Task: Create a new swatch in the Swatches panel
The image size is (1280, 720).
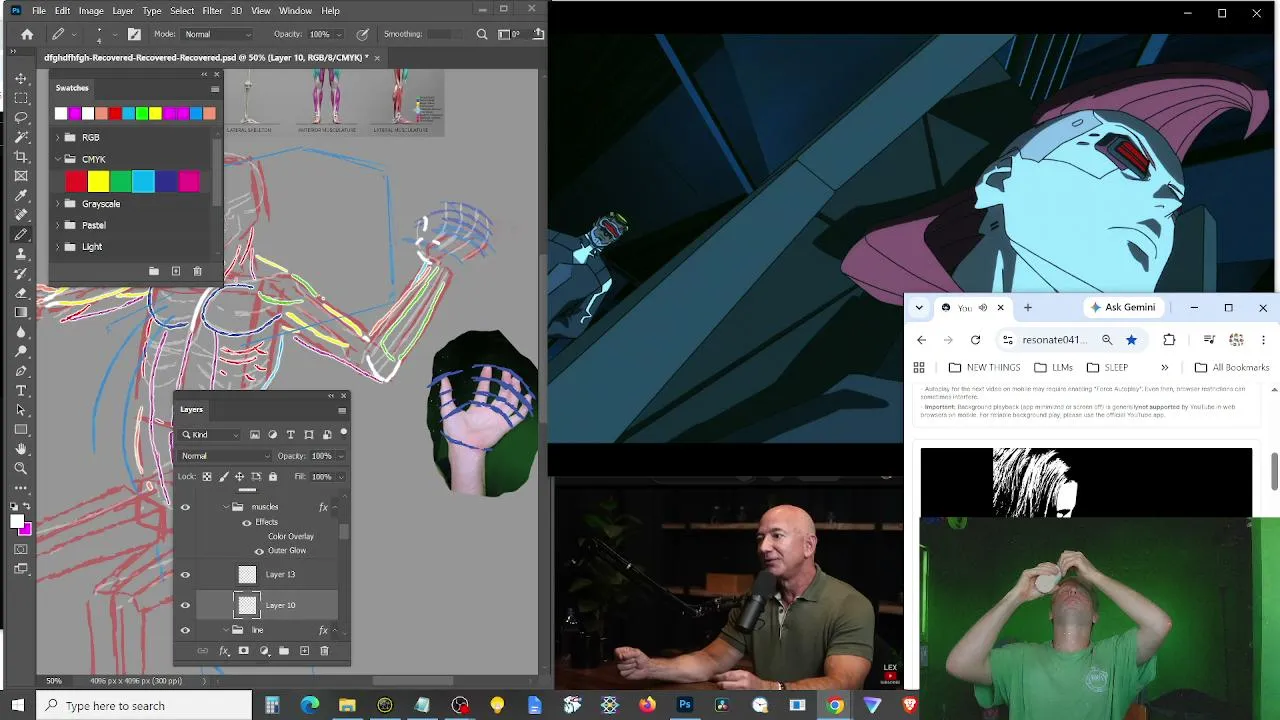Action: tap(176, 271)
